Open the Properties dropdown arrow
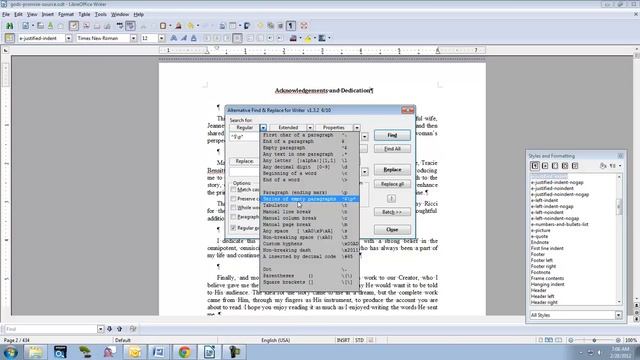Viewport: 640px width, 360px height. (x=357, y=128)
